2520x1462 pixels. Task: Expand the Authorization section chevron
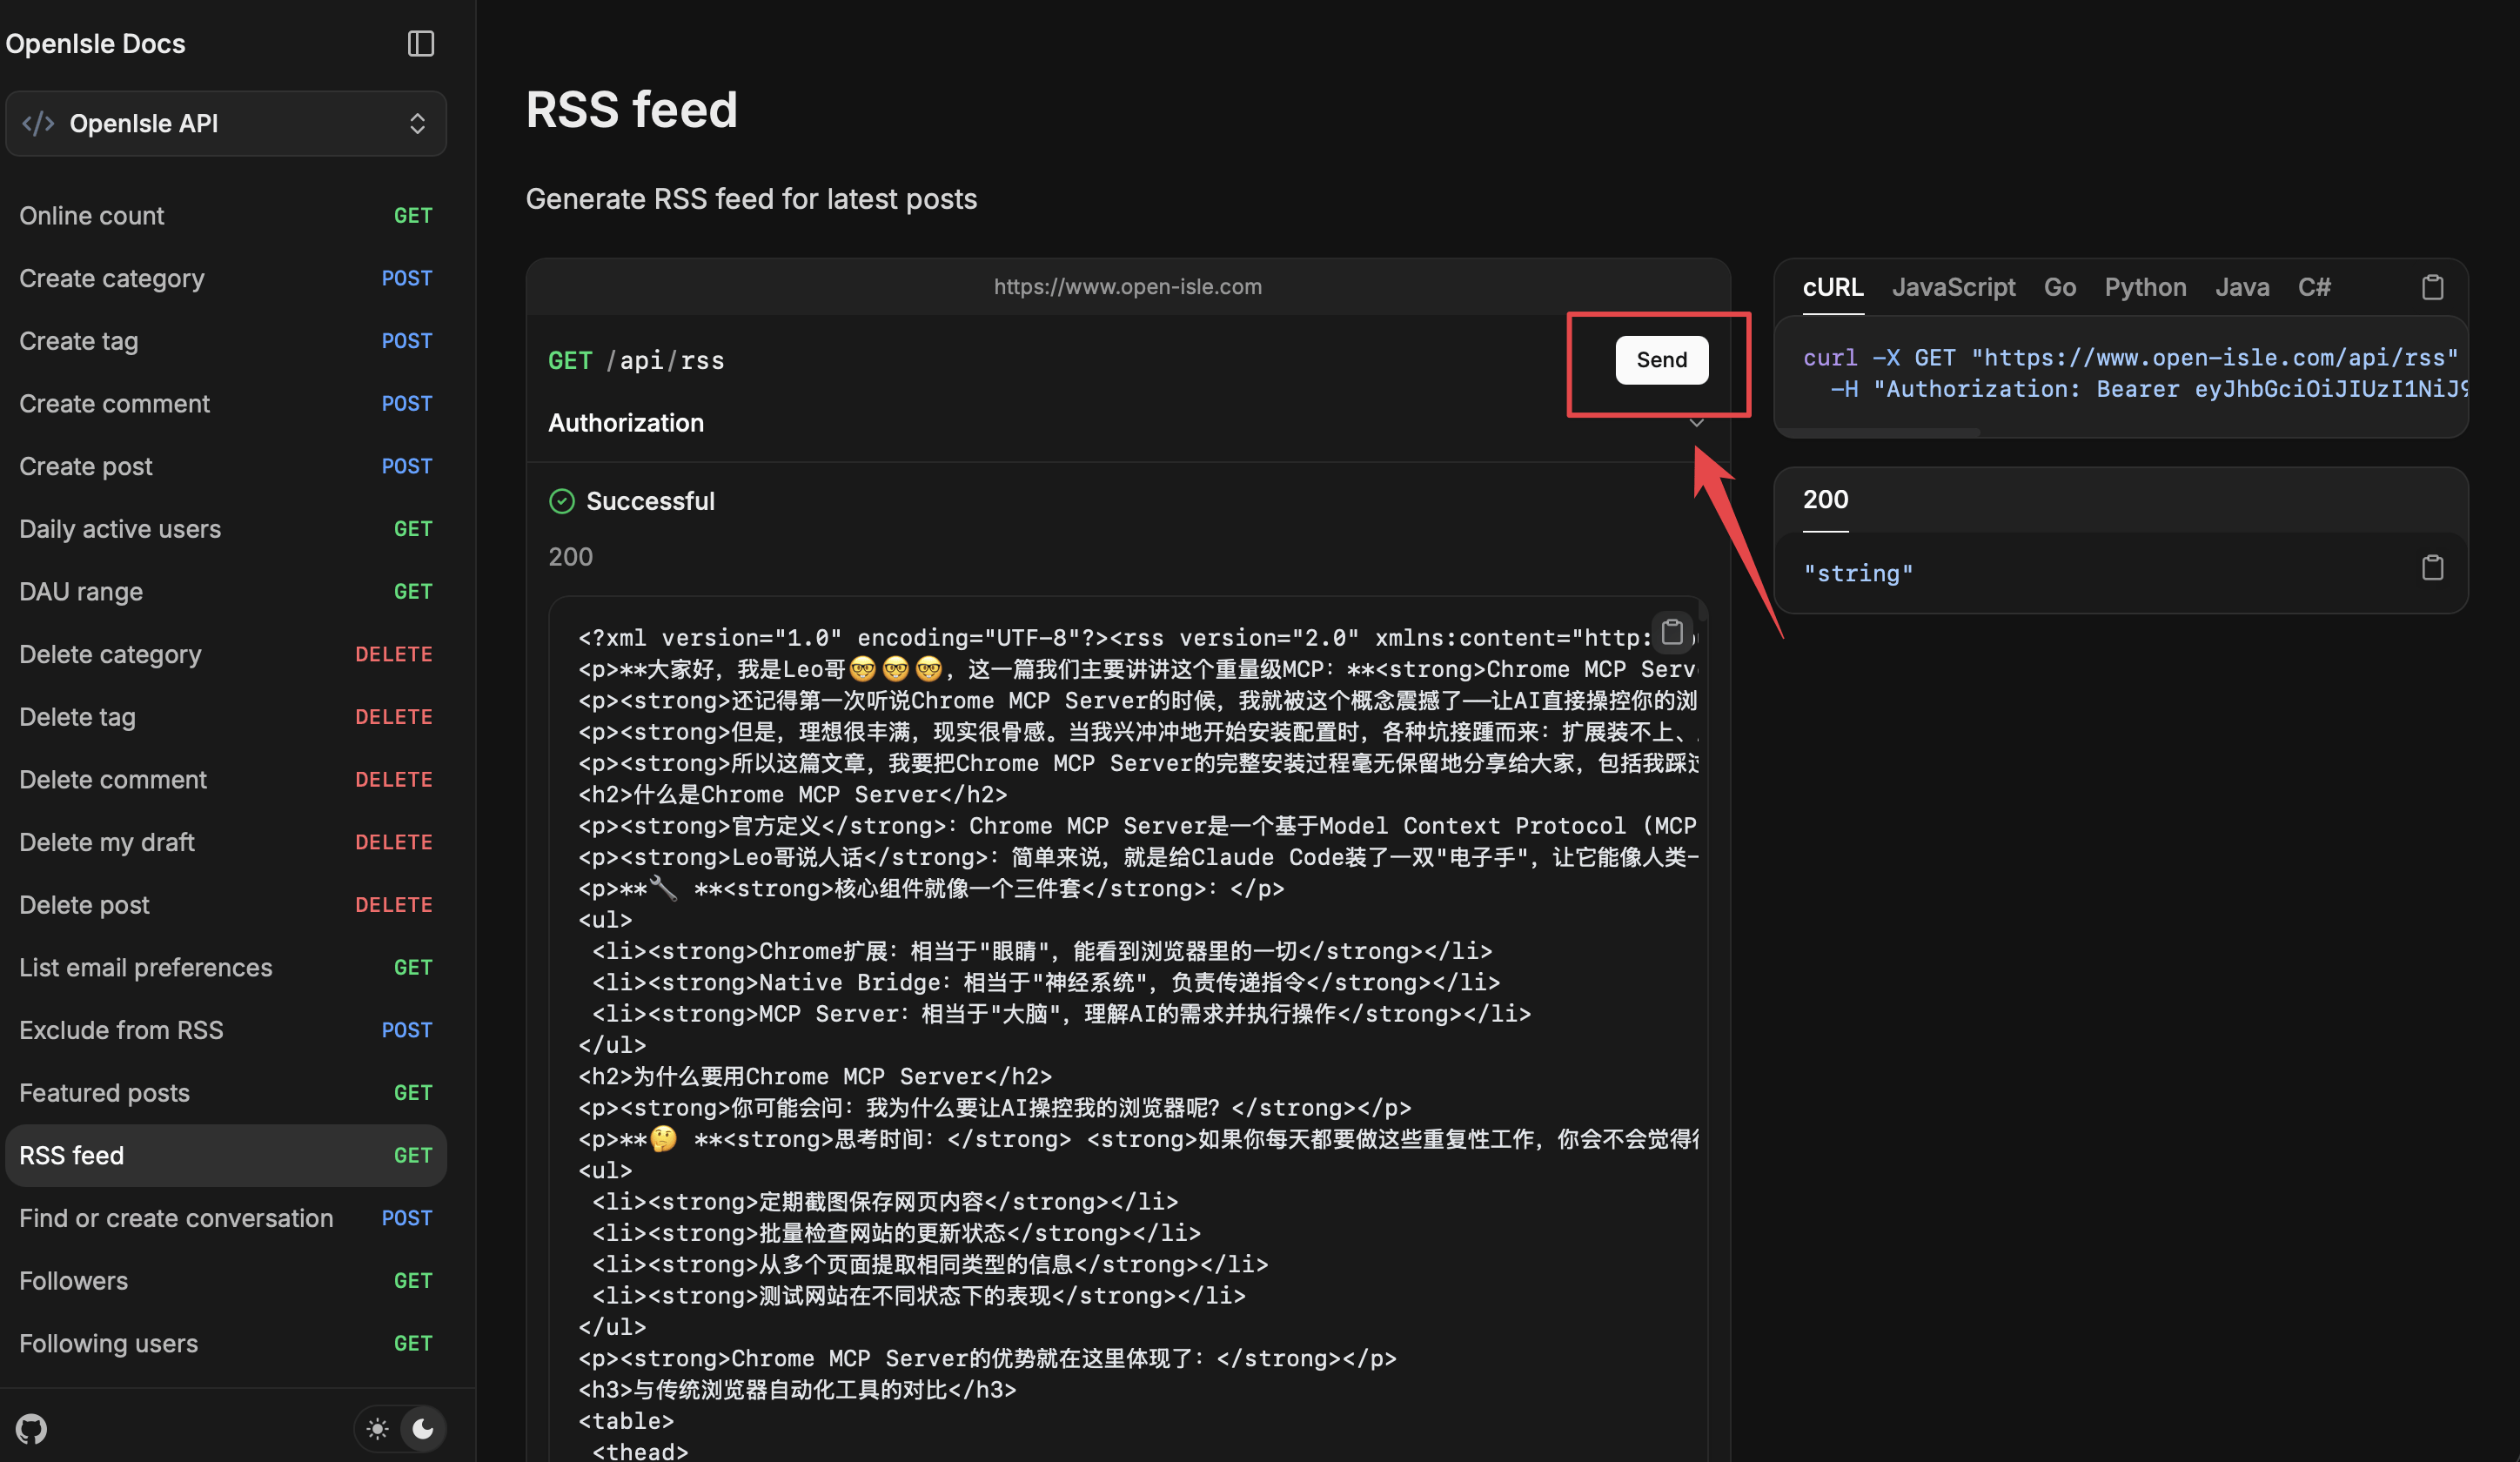click(1696, 423)
